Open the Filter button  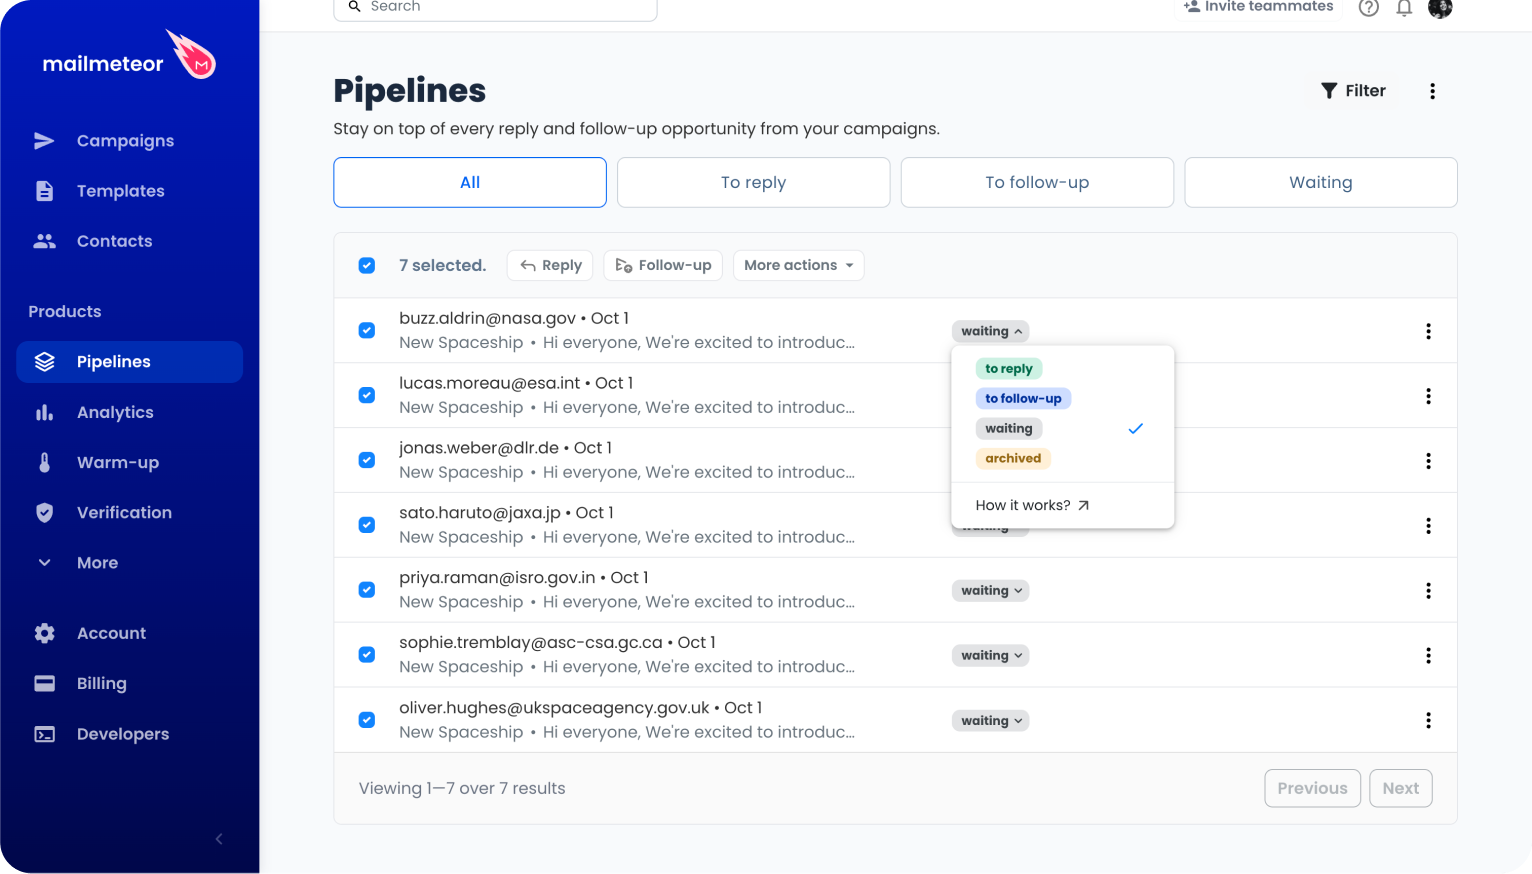[1353, 91]
